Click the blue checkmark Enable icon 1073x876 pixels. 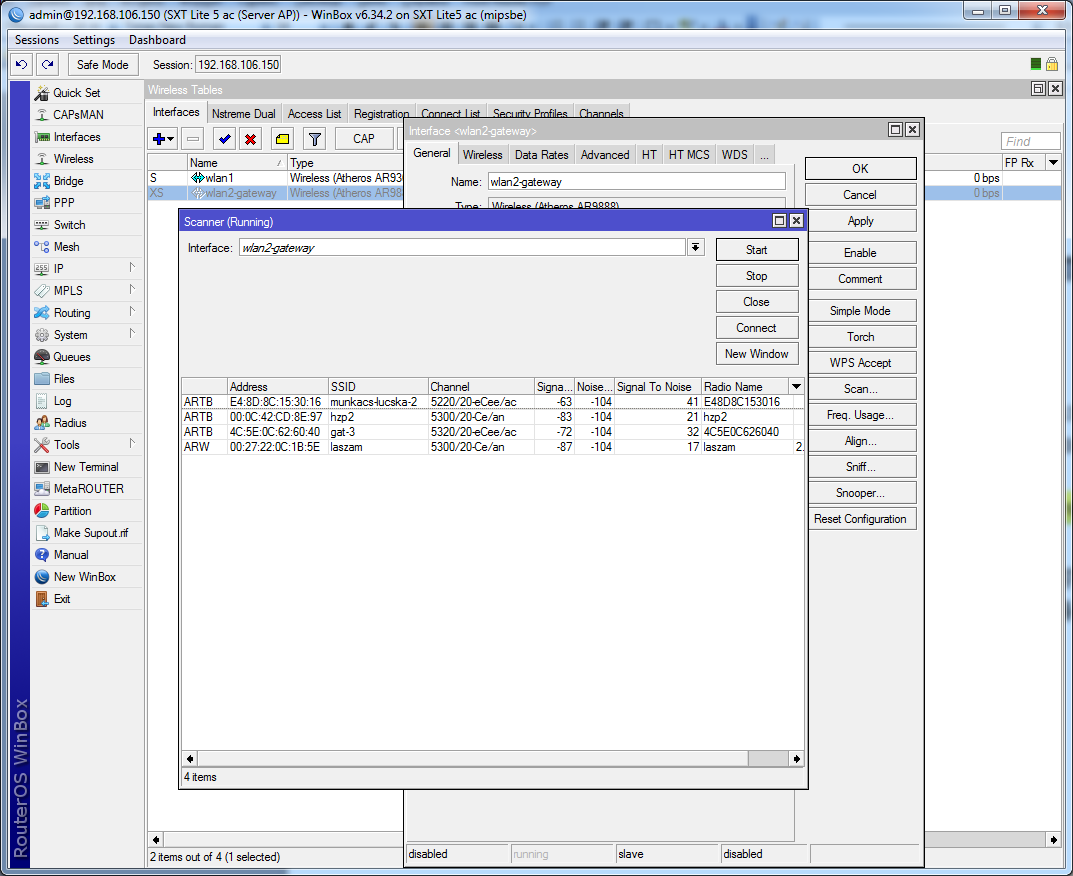tap(224, 139)
